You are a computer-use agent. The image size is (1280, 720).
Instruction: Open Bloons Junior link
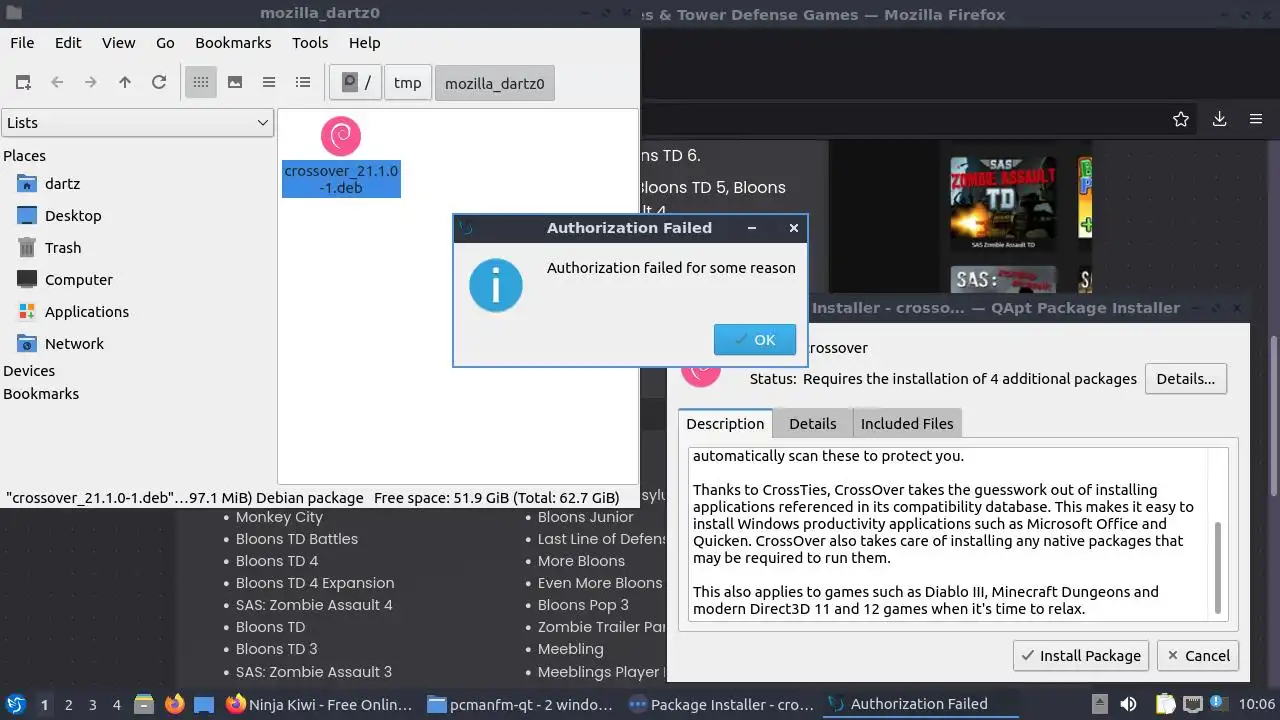pos(586,517)
